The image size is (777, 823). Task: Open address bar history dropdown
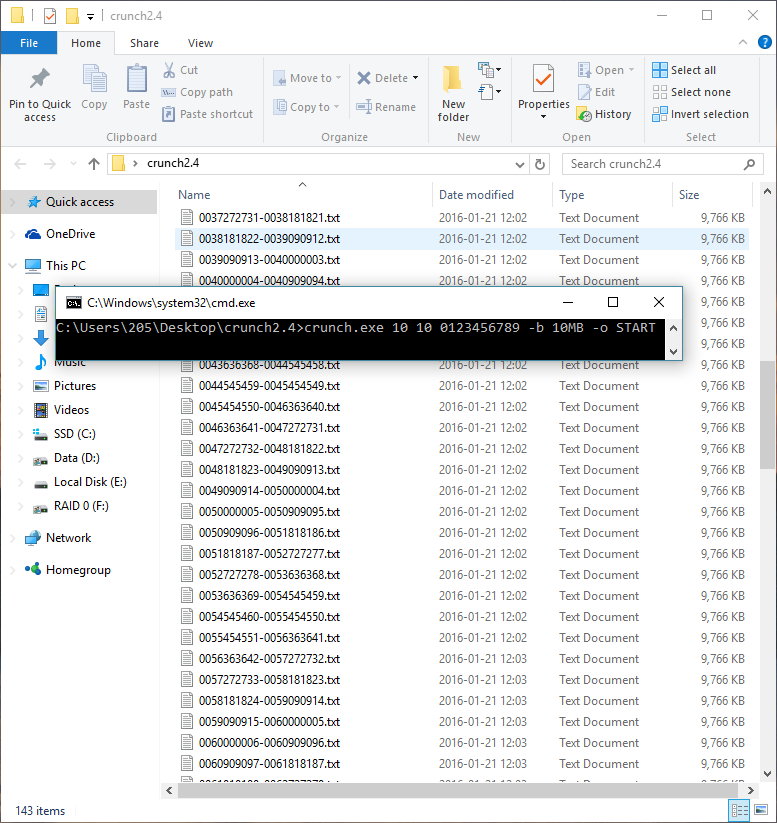point(520,165)
